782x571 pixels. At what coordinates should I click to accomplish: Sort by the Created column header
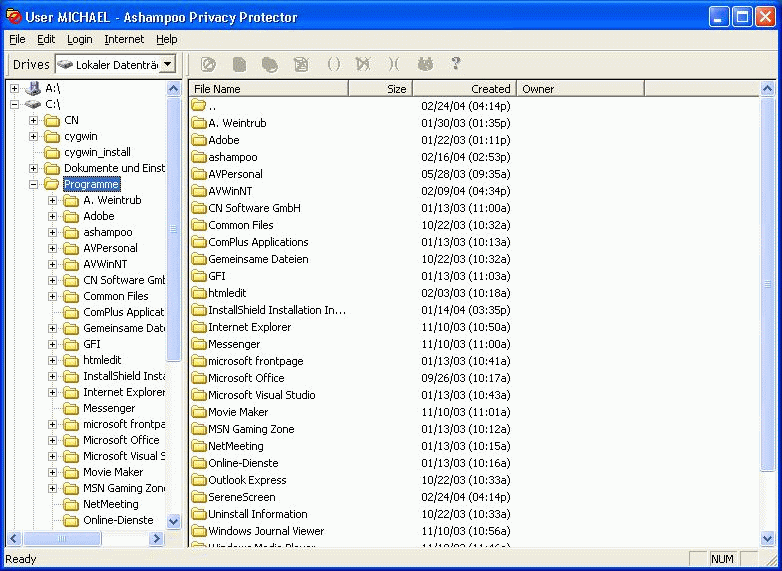464,89
